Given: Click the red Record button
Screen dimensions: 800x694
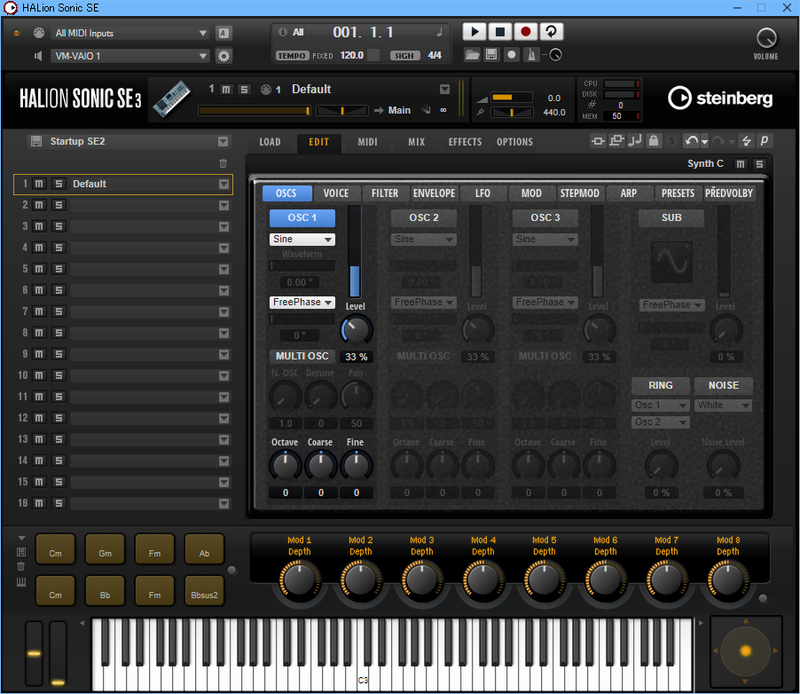Looking at the screenshot, I should click(526, 32).
